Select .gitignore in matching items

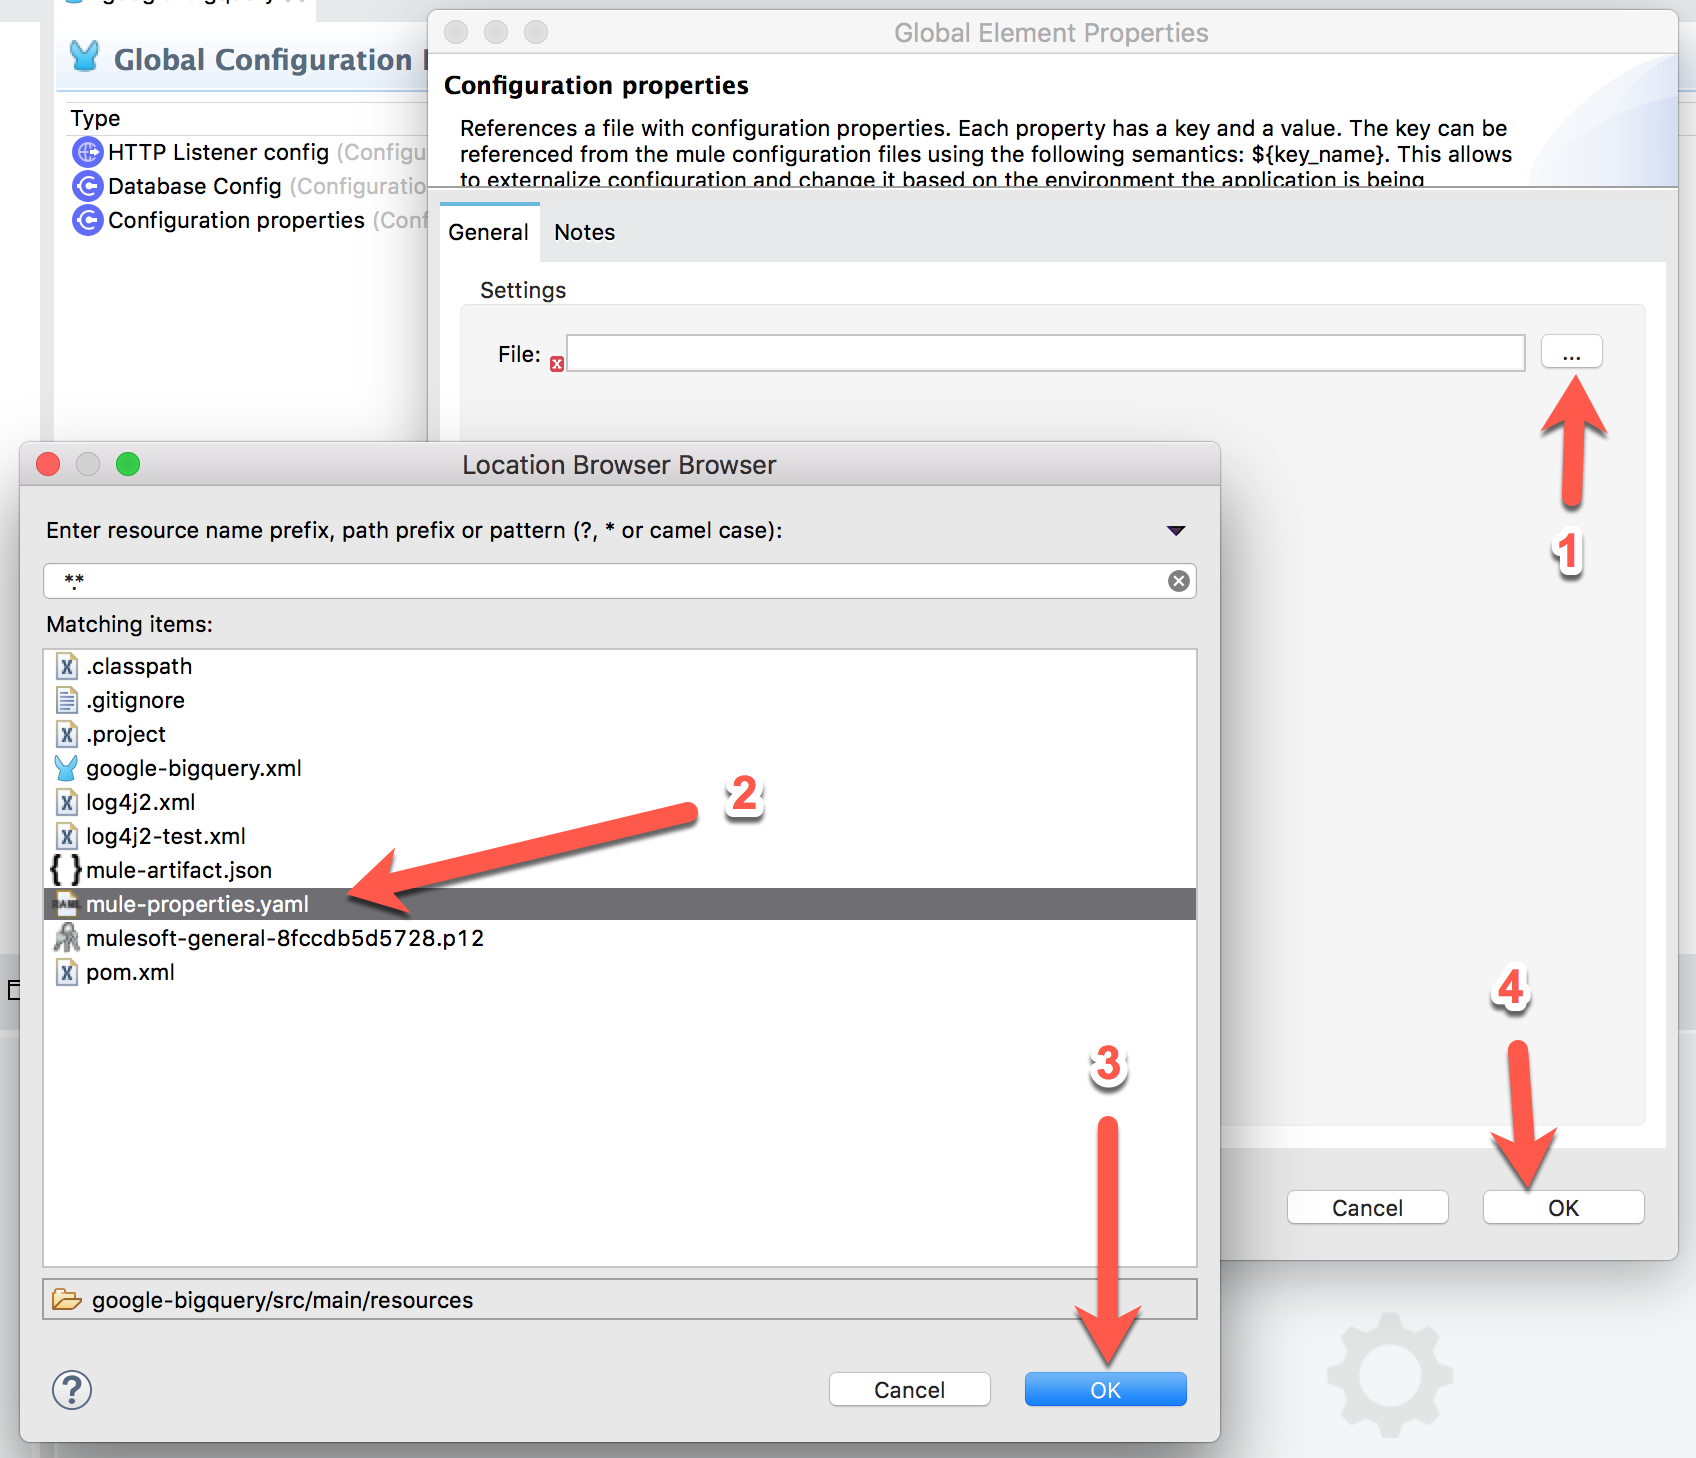pos(620,700)
